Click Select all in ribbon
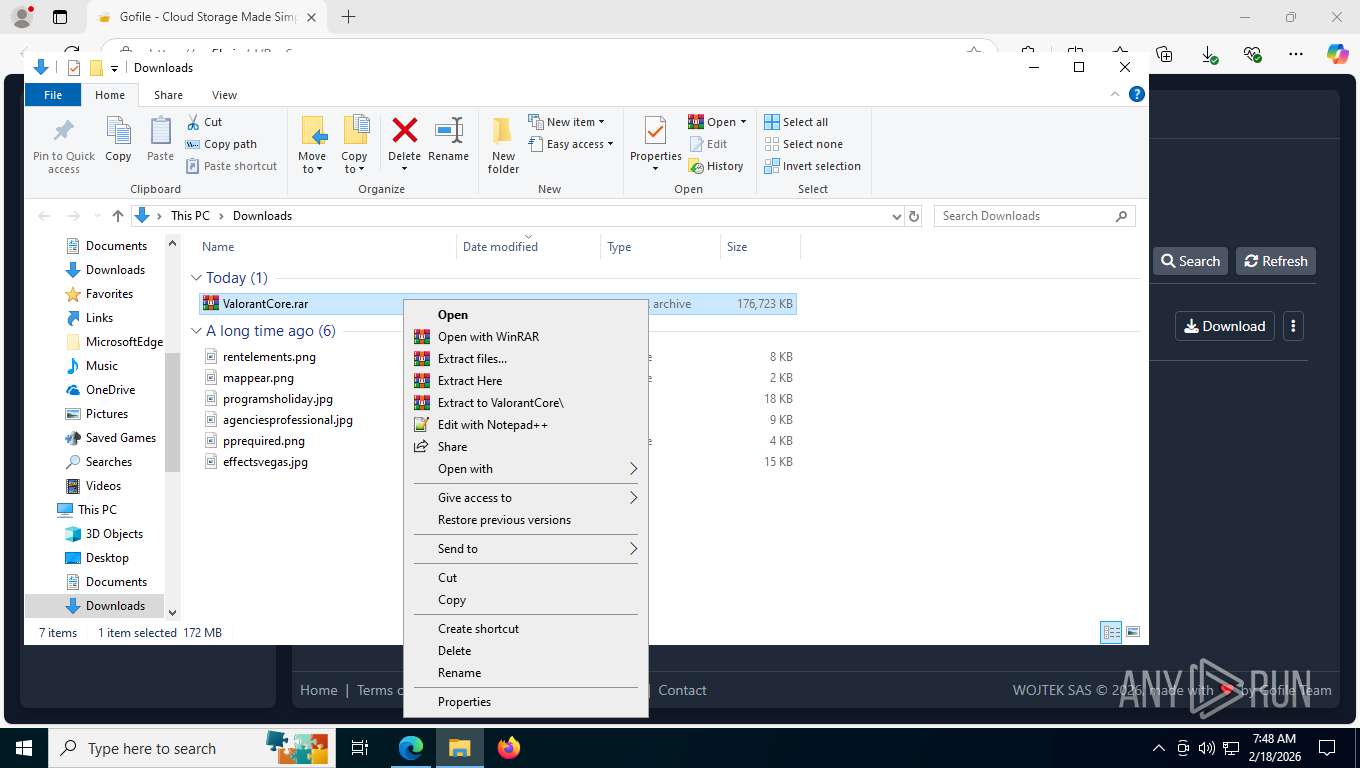The width and height of the screenshot is (1360, 768). [796, 122]
